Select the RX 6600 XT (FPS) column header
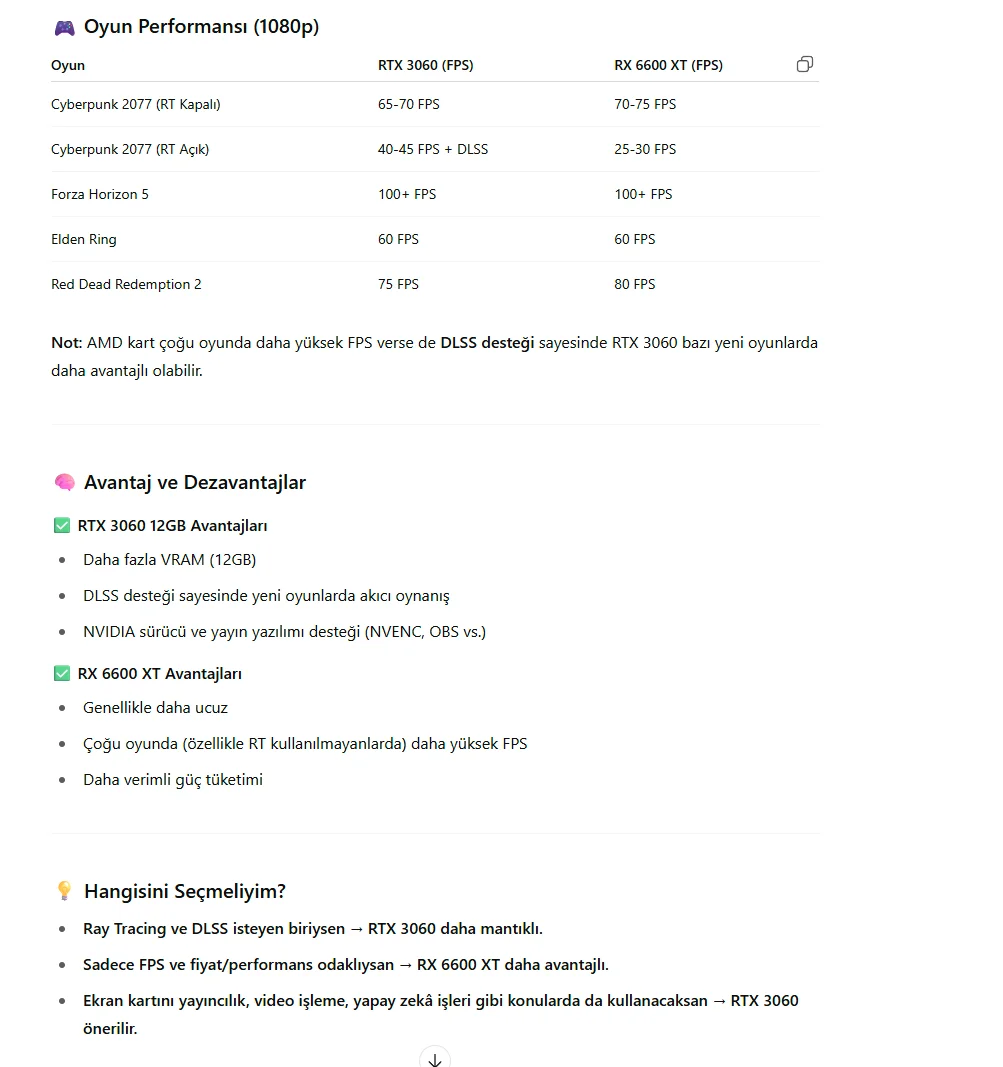Screen dimensions: 1003x1067 tap(668, 66)
